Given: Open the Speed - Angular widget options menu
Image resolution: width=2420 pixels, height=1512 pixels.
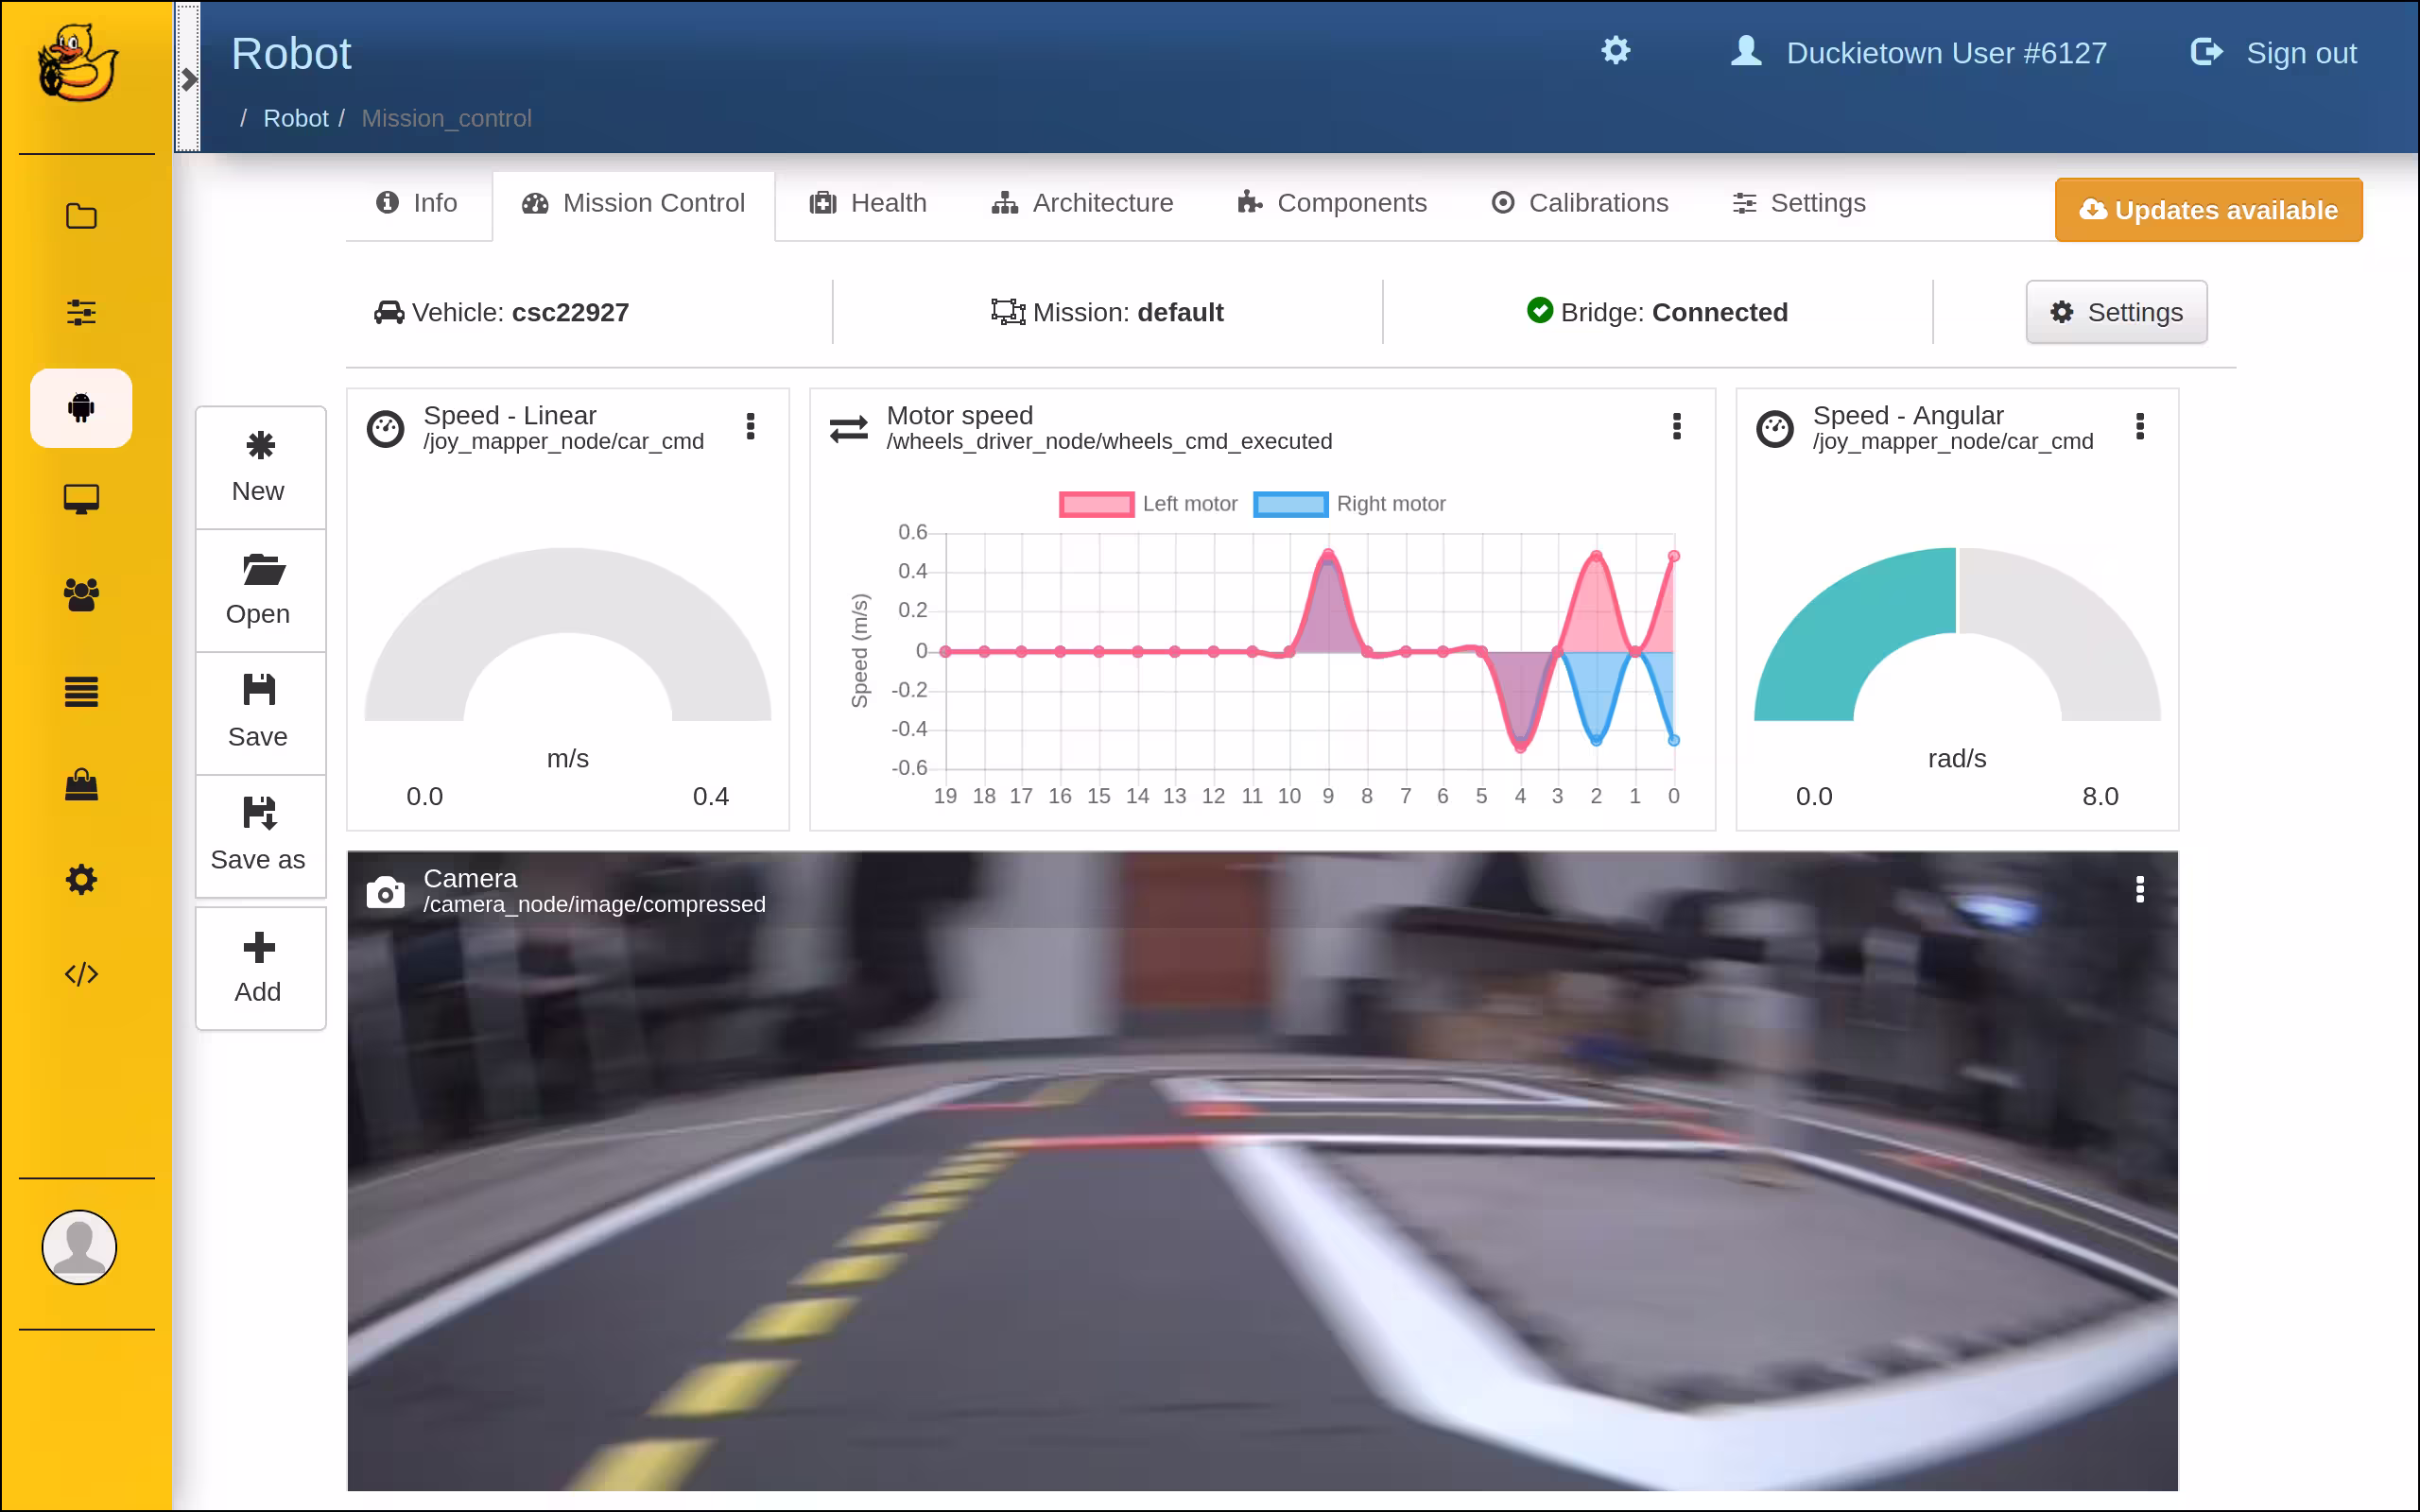Looking at the screenshot, I should 2141,427.
